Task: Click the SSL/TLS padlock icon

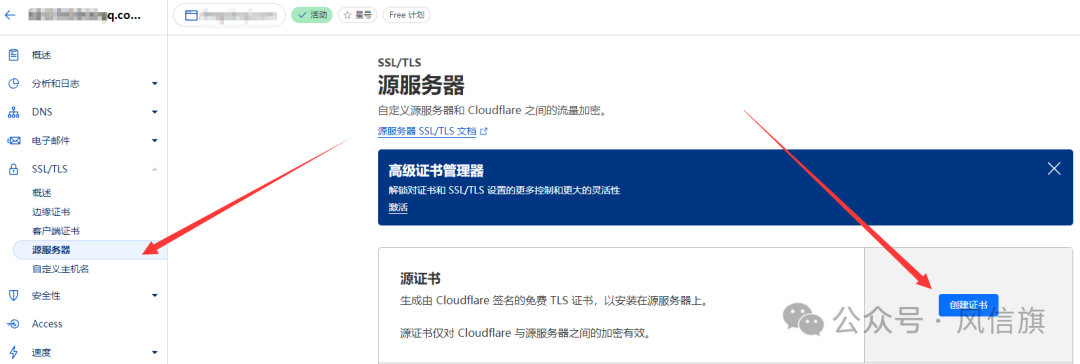Action: (13, 169)
